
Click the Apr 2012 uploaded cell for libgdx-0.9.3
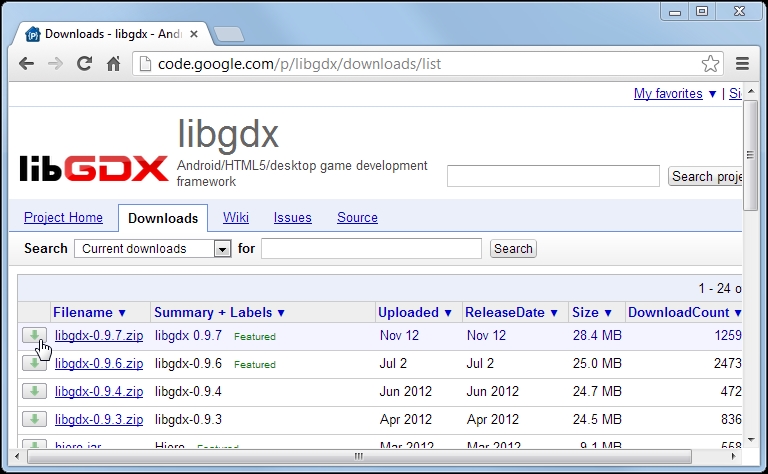(406, 419)
